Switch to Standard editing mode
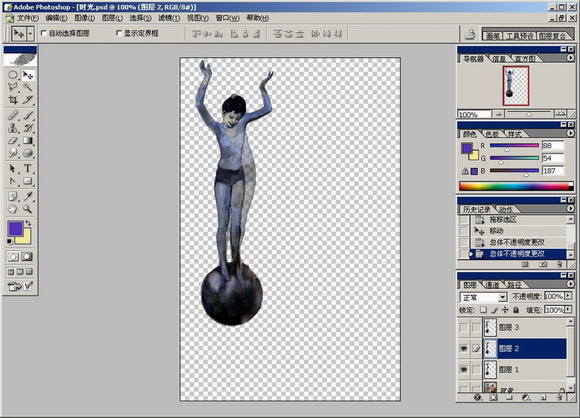Screen dimensions: 580x418 pyautogui.click(x=13, y=257)
